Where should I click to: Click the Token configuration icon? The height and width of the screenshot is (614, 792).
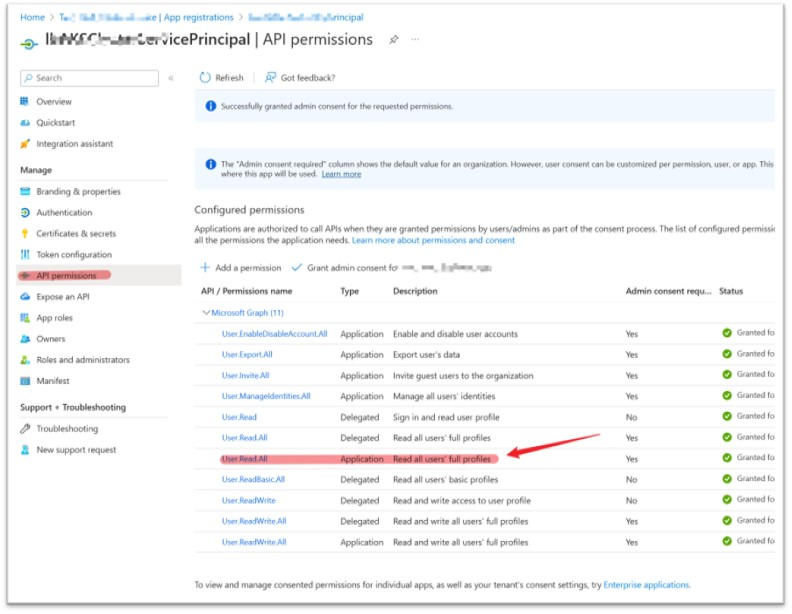[26, 255]
